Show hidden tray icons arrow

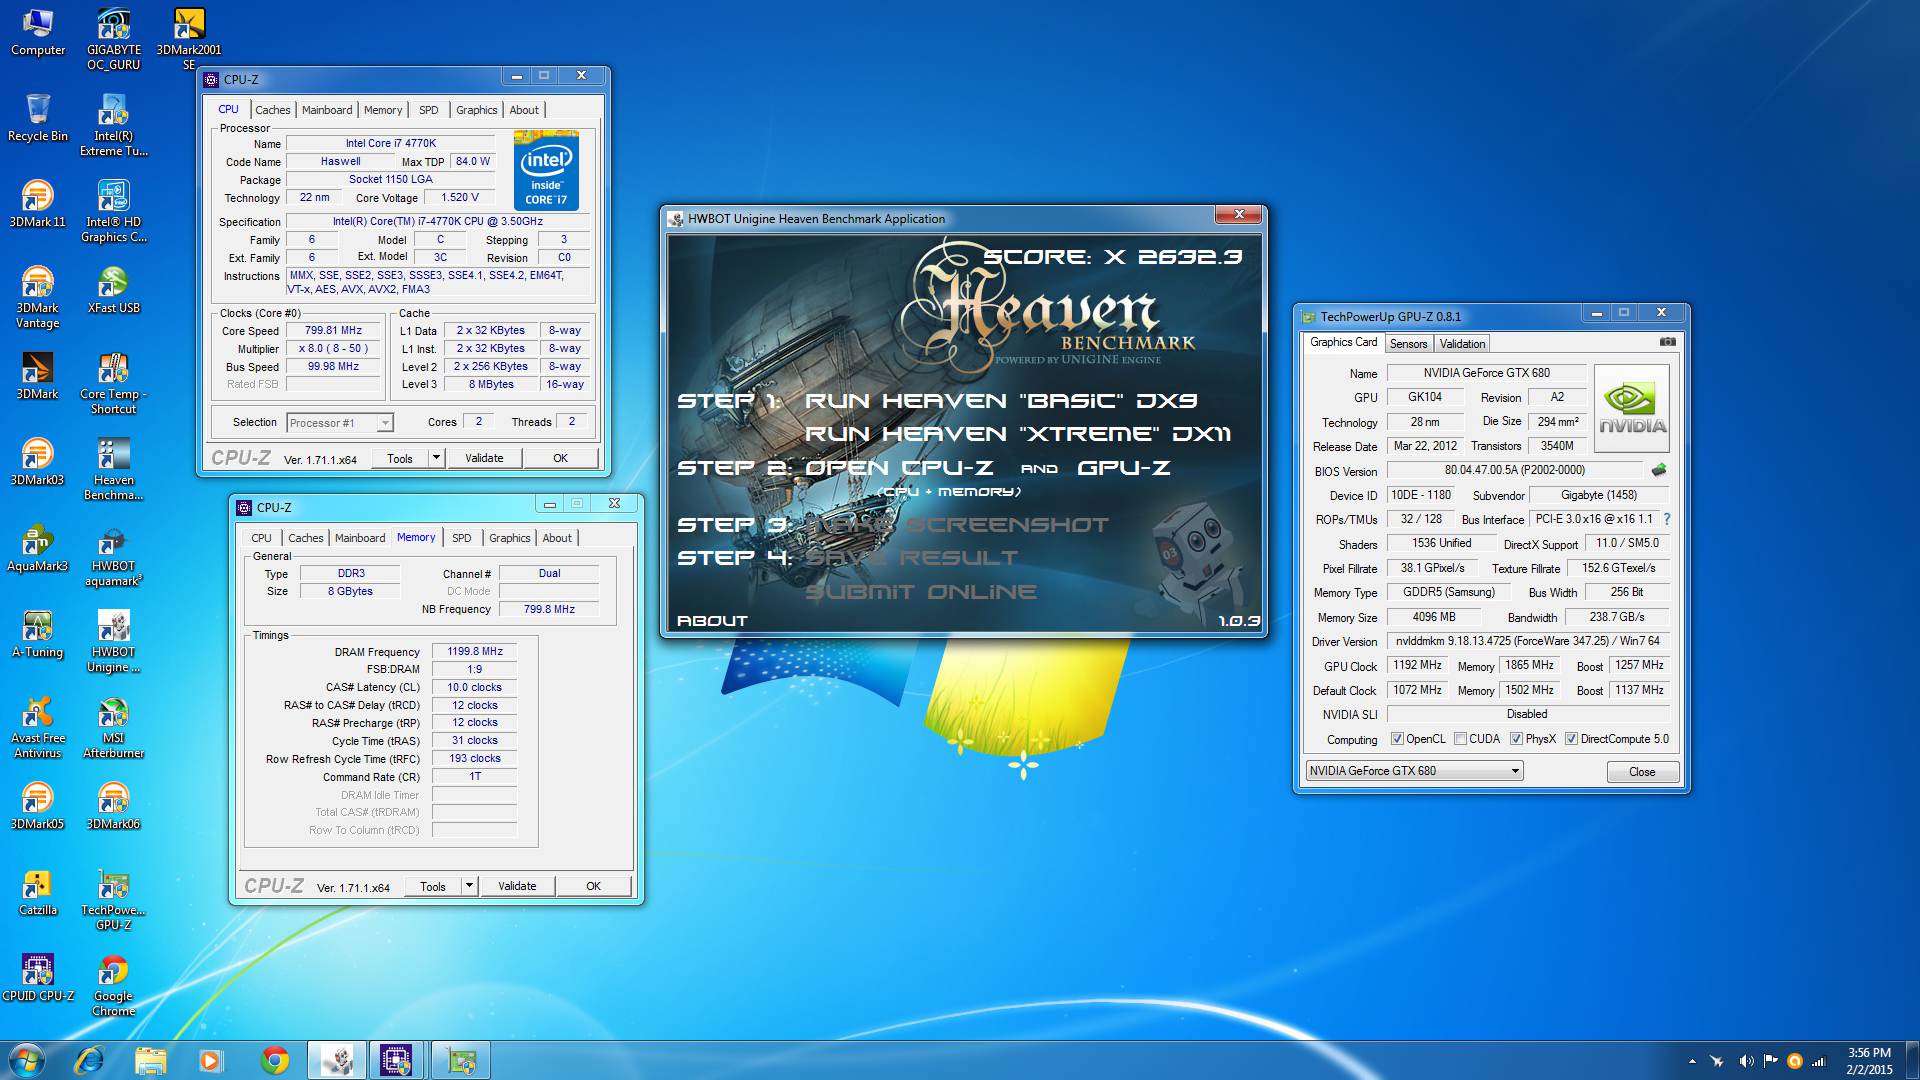pyautogui.click(x=1692, y=1061)
